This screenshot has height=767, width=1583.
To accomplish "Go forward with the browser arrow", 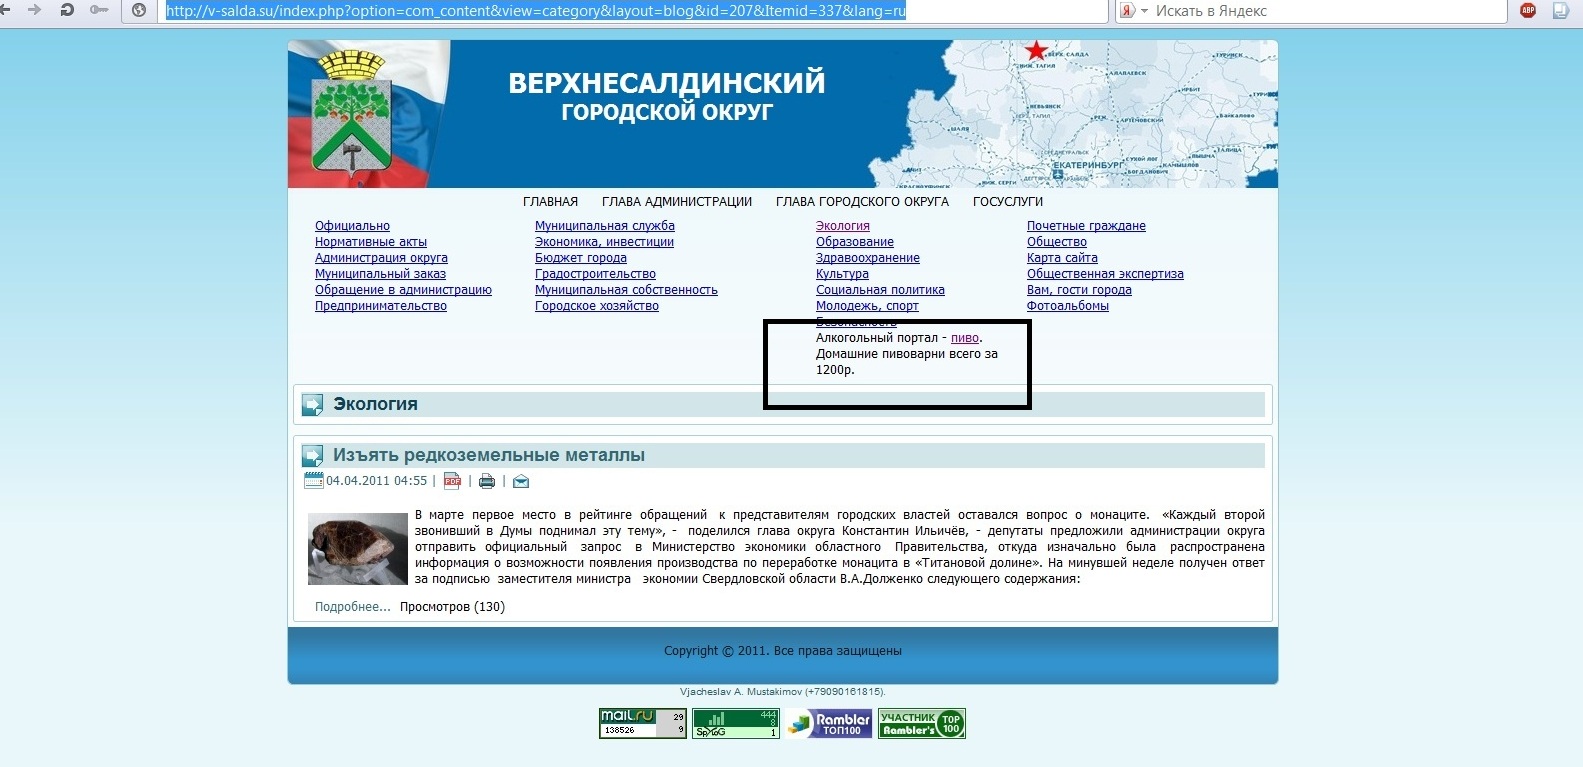I will (x=35, y=10).
